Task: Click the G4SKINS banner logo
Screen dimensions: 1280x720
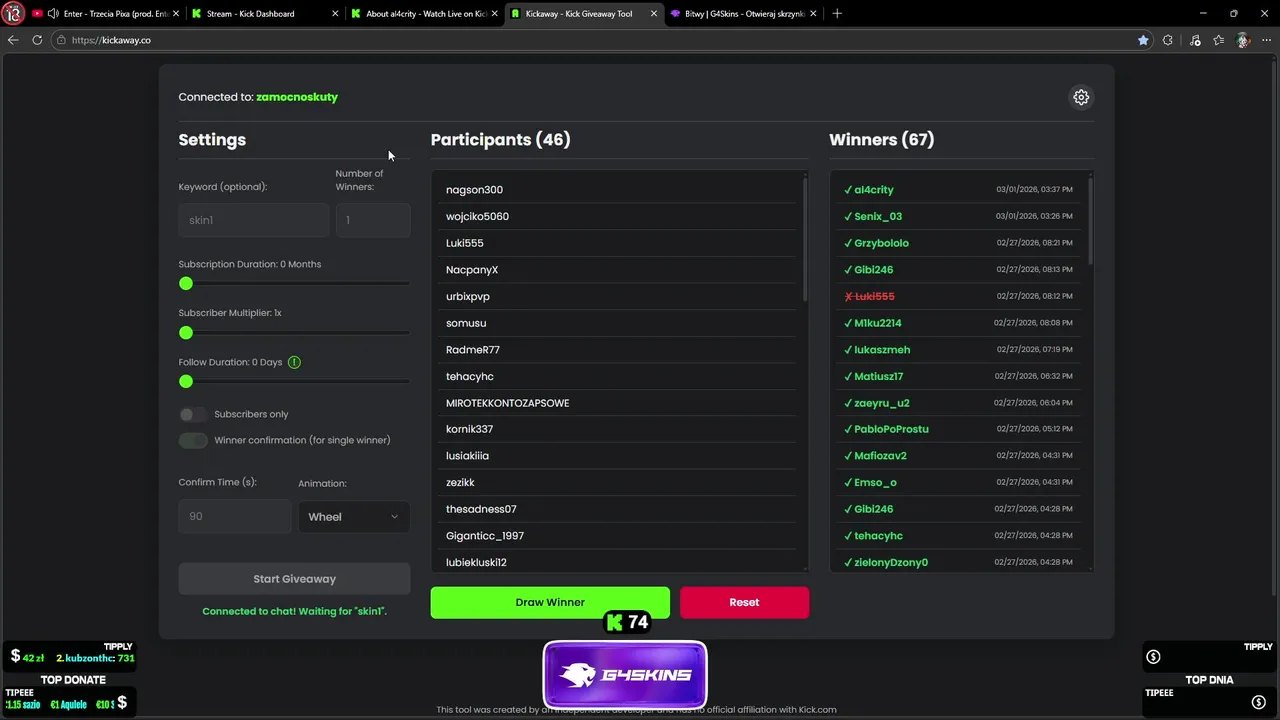Action: [x=625, y=675]
